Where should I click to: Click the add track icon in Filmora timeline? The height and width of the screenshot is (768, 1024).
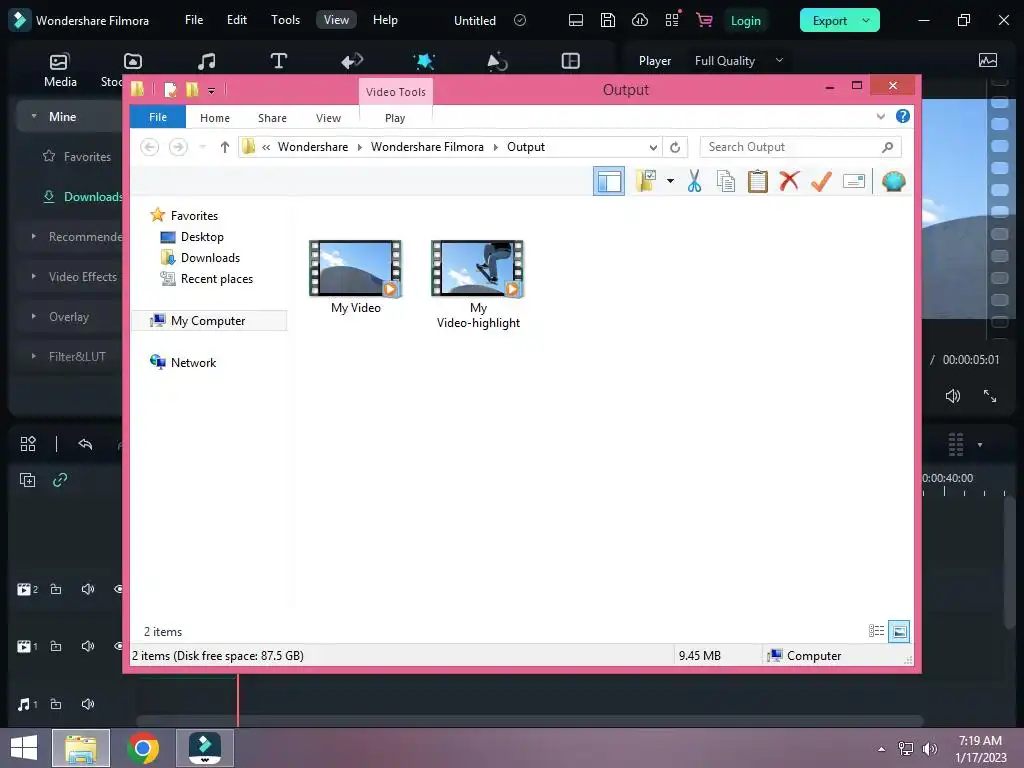pos(27,480)
